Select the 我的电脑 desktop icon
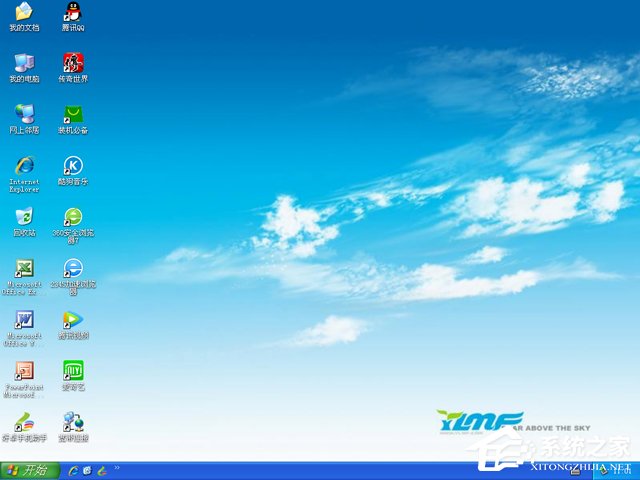This screenshot has width=640, height=480. 24,64
